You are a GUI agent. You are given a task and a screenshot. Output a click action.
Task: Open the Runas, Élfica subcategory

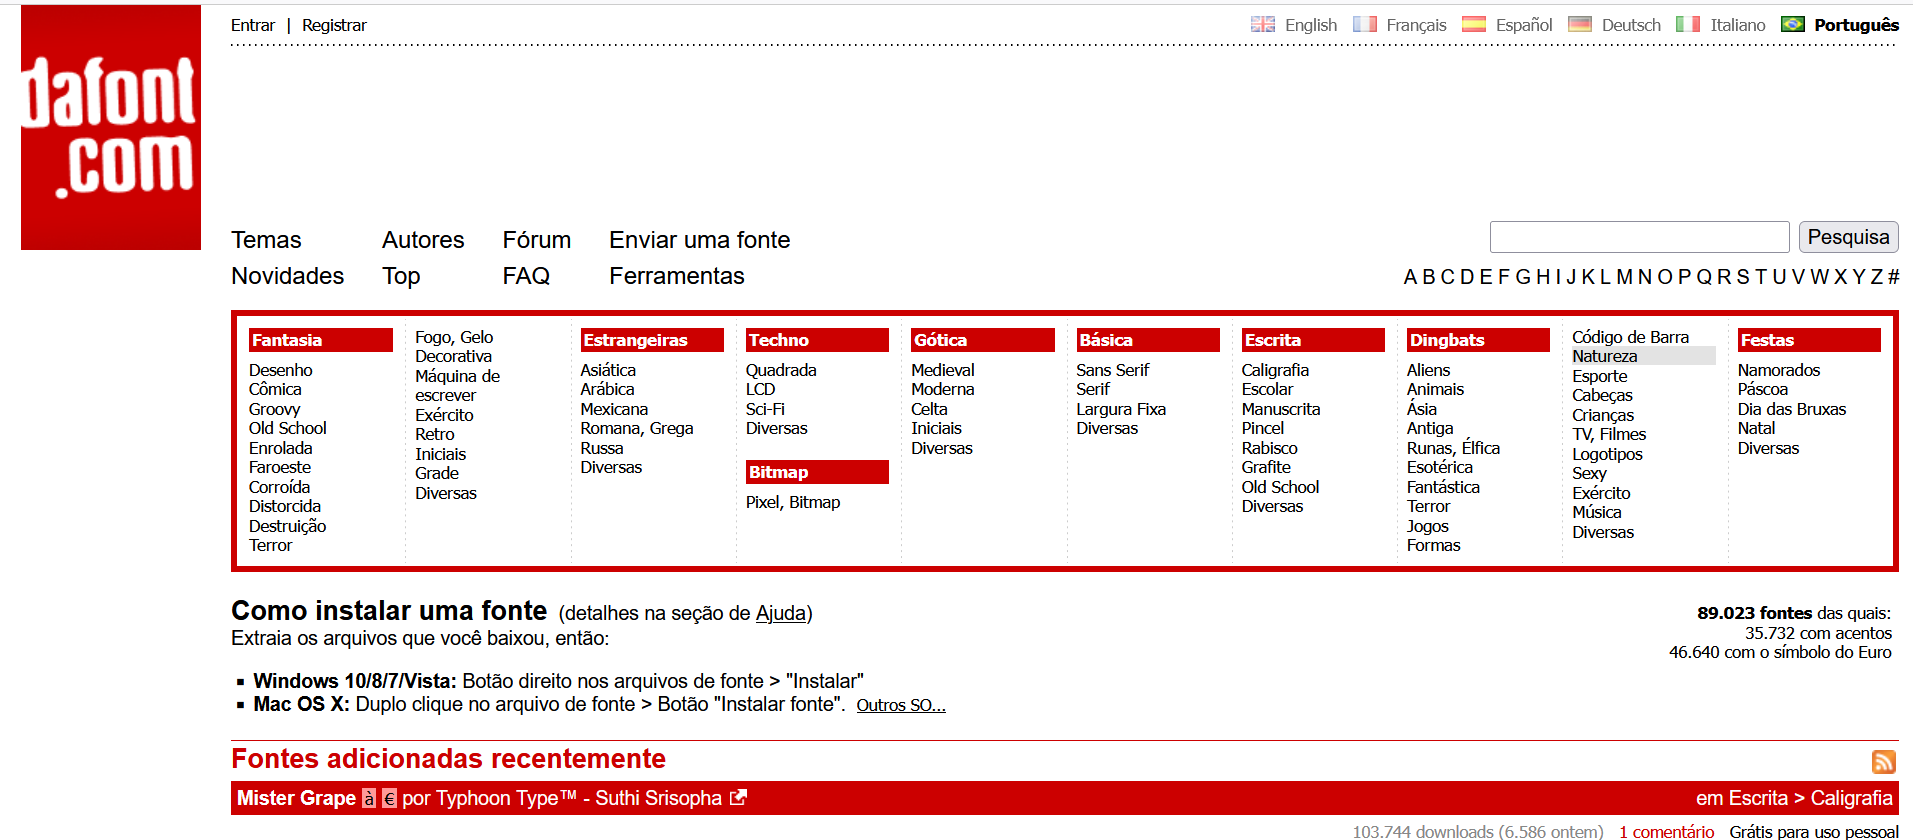pos(1453,448)
